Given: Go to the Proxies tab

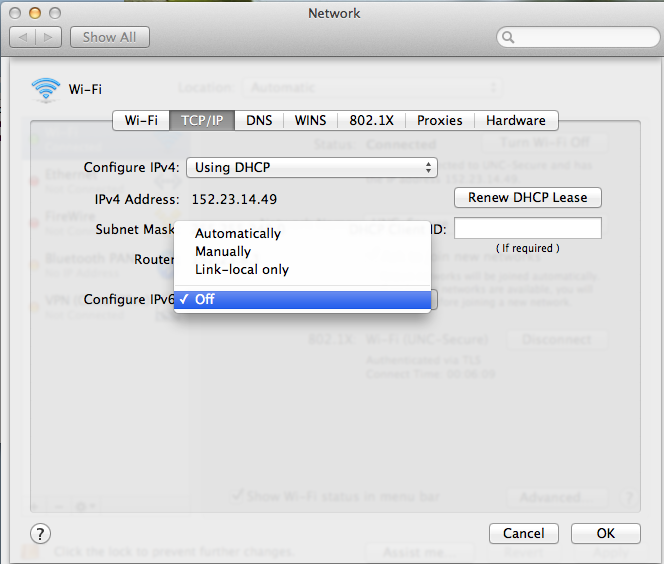Looking at the screenshot, I should pos(440,120).
